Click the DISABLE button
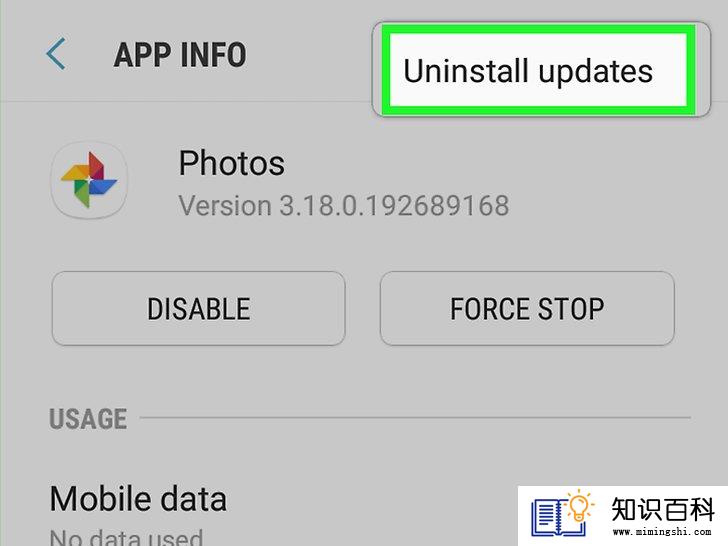Image resolution: width=728 pixels, height=546 pixels. (199, 308)
